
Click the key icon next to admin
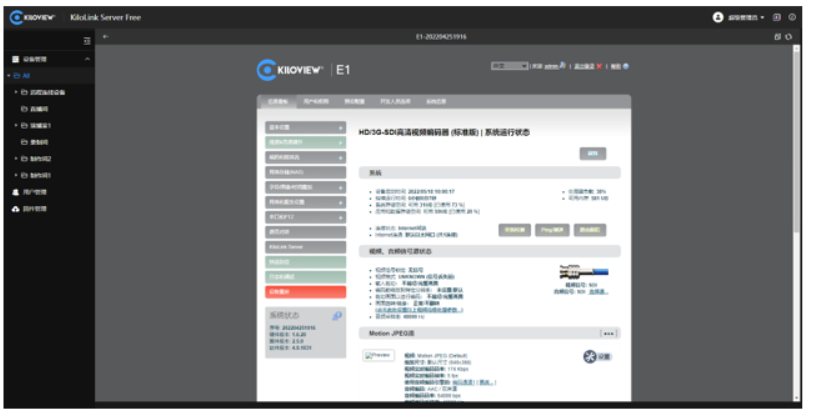tap(563, 66)
